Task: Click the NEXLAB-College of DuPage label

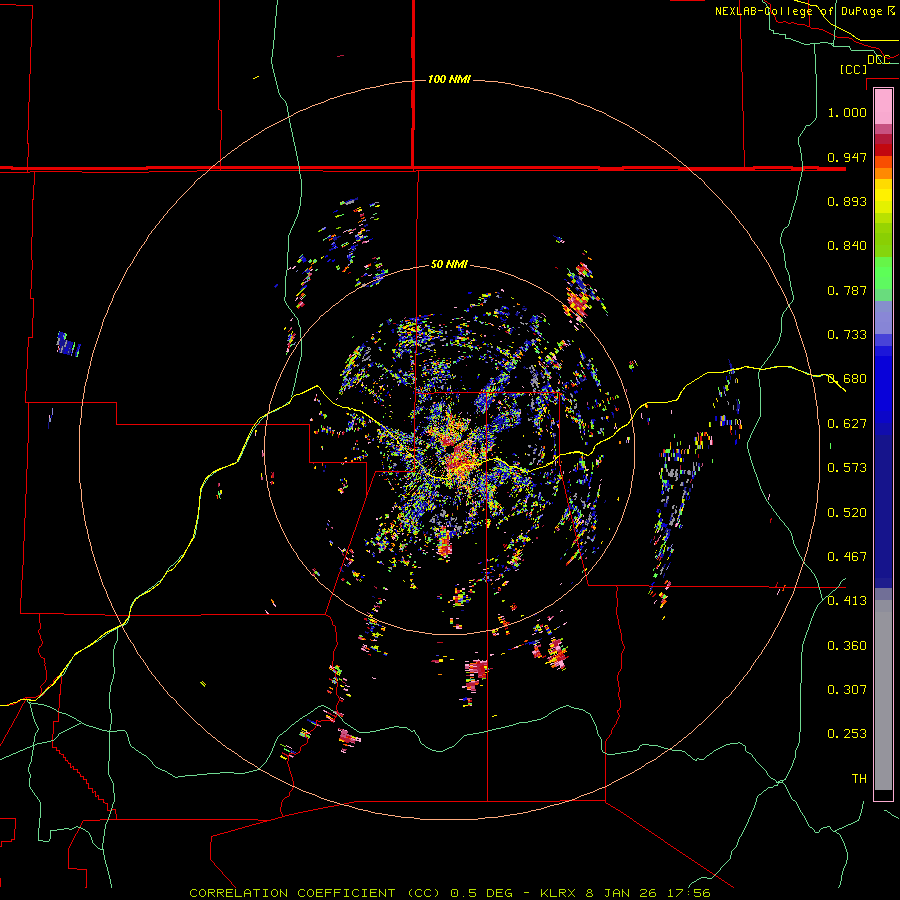Action: pos(804,11)
